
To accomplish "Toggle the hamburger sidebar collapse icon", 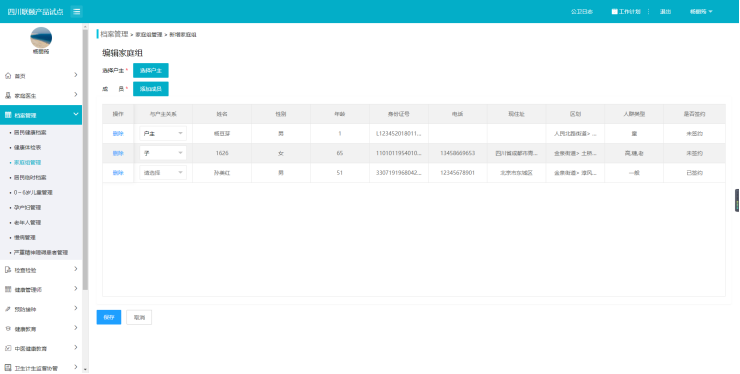I will 76,11.
